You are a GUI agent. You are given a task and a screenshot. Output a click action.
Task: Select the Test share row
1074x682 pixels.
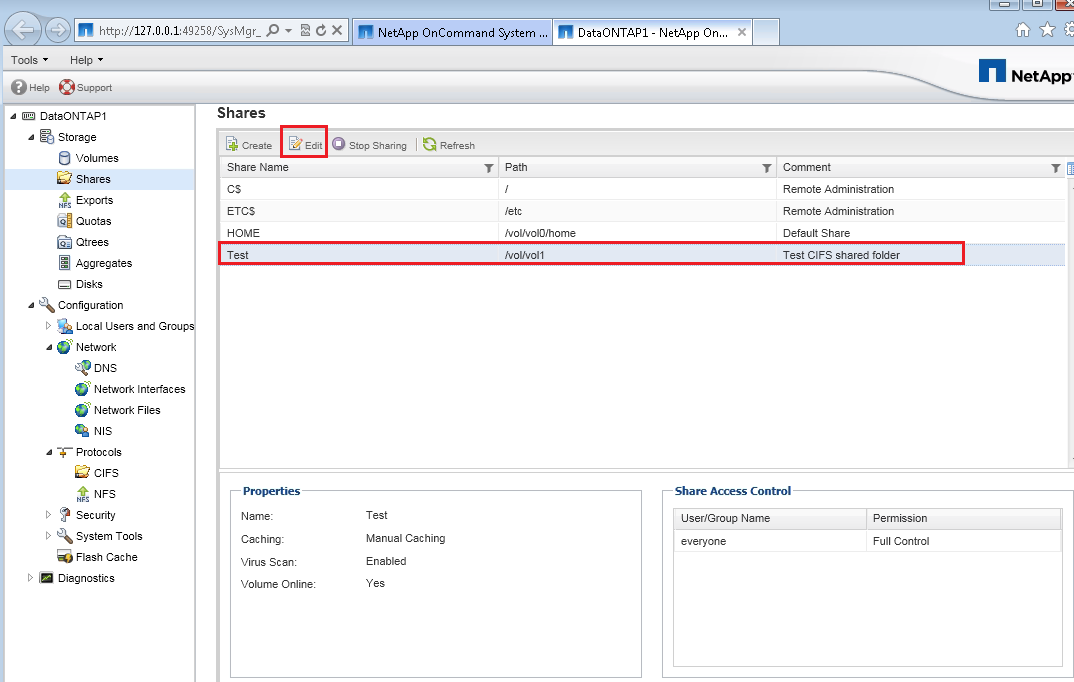click(x=400, y=254)
